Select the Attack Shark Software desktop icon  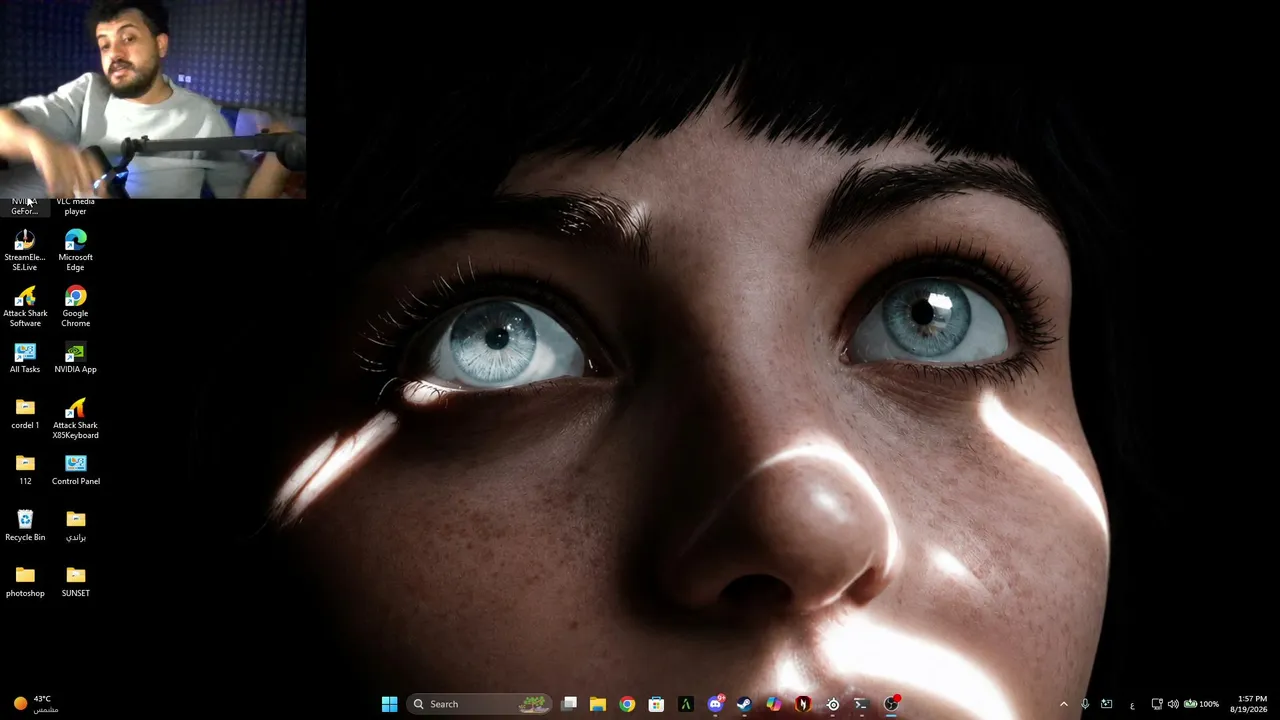(25, 306)
